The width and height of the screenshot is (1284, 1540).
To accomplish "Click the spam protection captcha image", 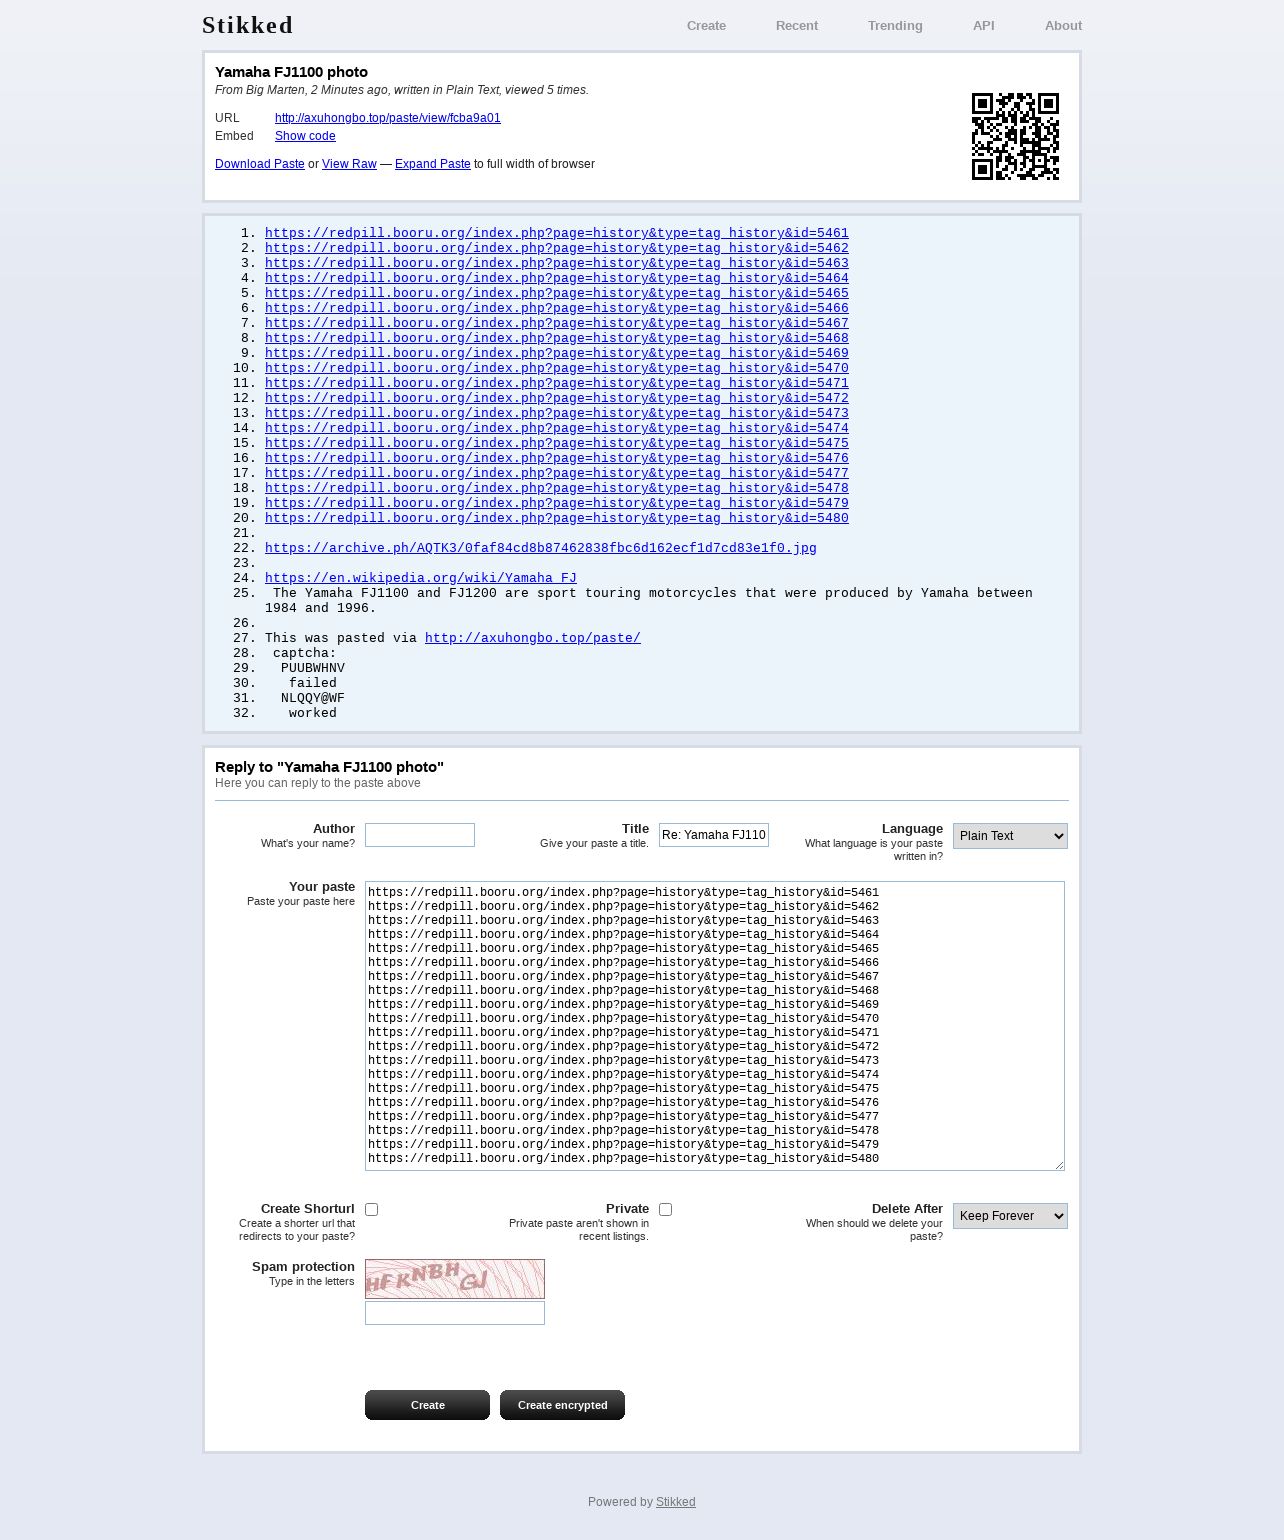I will pyautogui.click(x=455, y=1279).
